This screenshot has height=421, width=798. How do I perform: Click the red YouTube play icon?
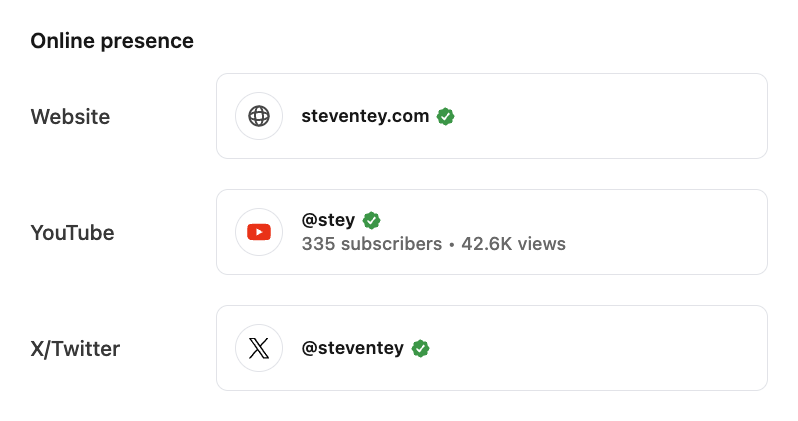pos(259,232)
